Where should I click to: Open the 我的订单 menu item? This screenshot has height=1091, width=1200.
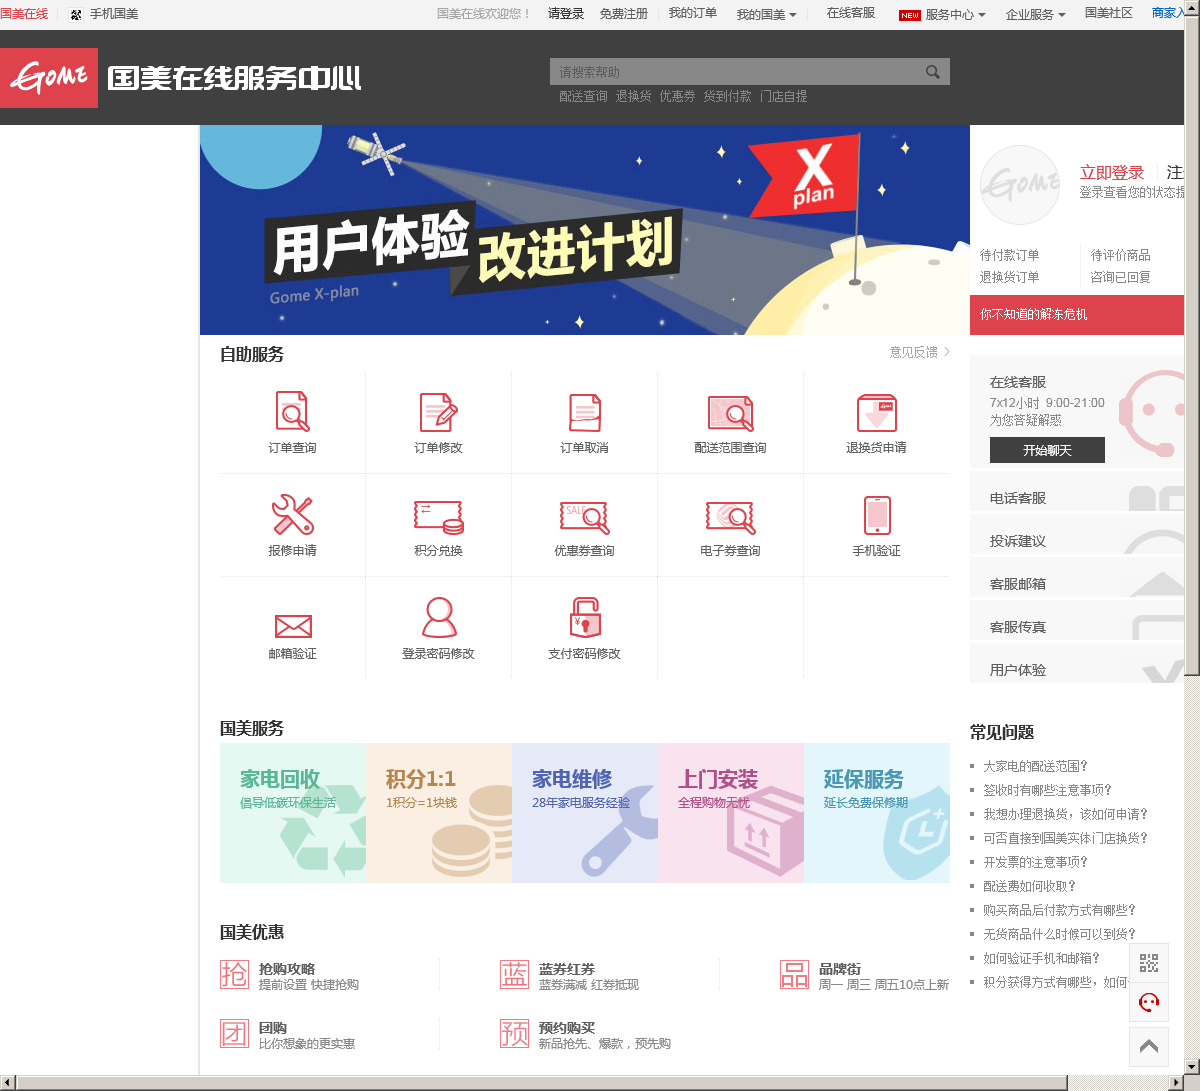[x=692, y=14]
